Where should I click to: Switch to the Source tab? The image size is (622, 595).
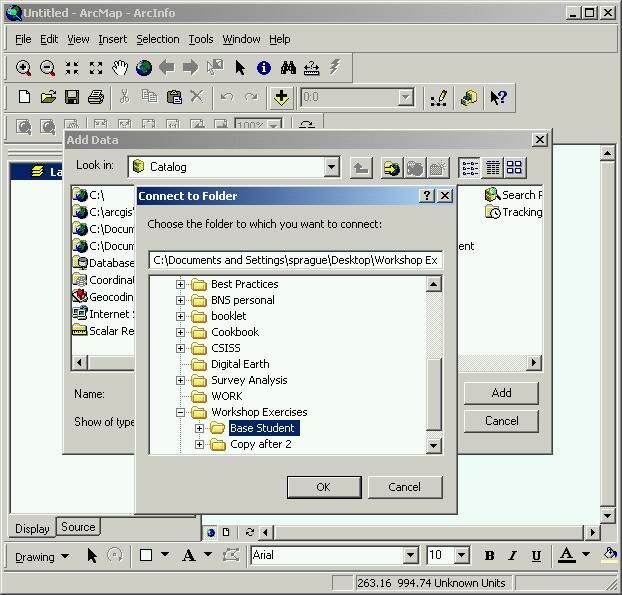[x=78, y=527]
